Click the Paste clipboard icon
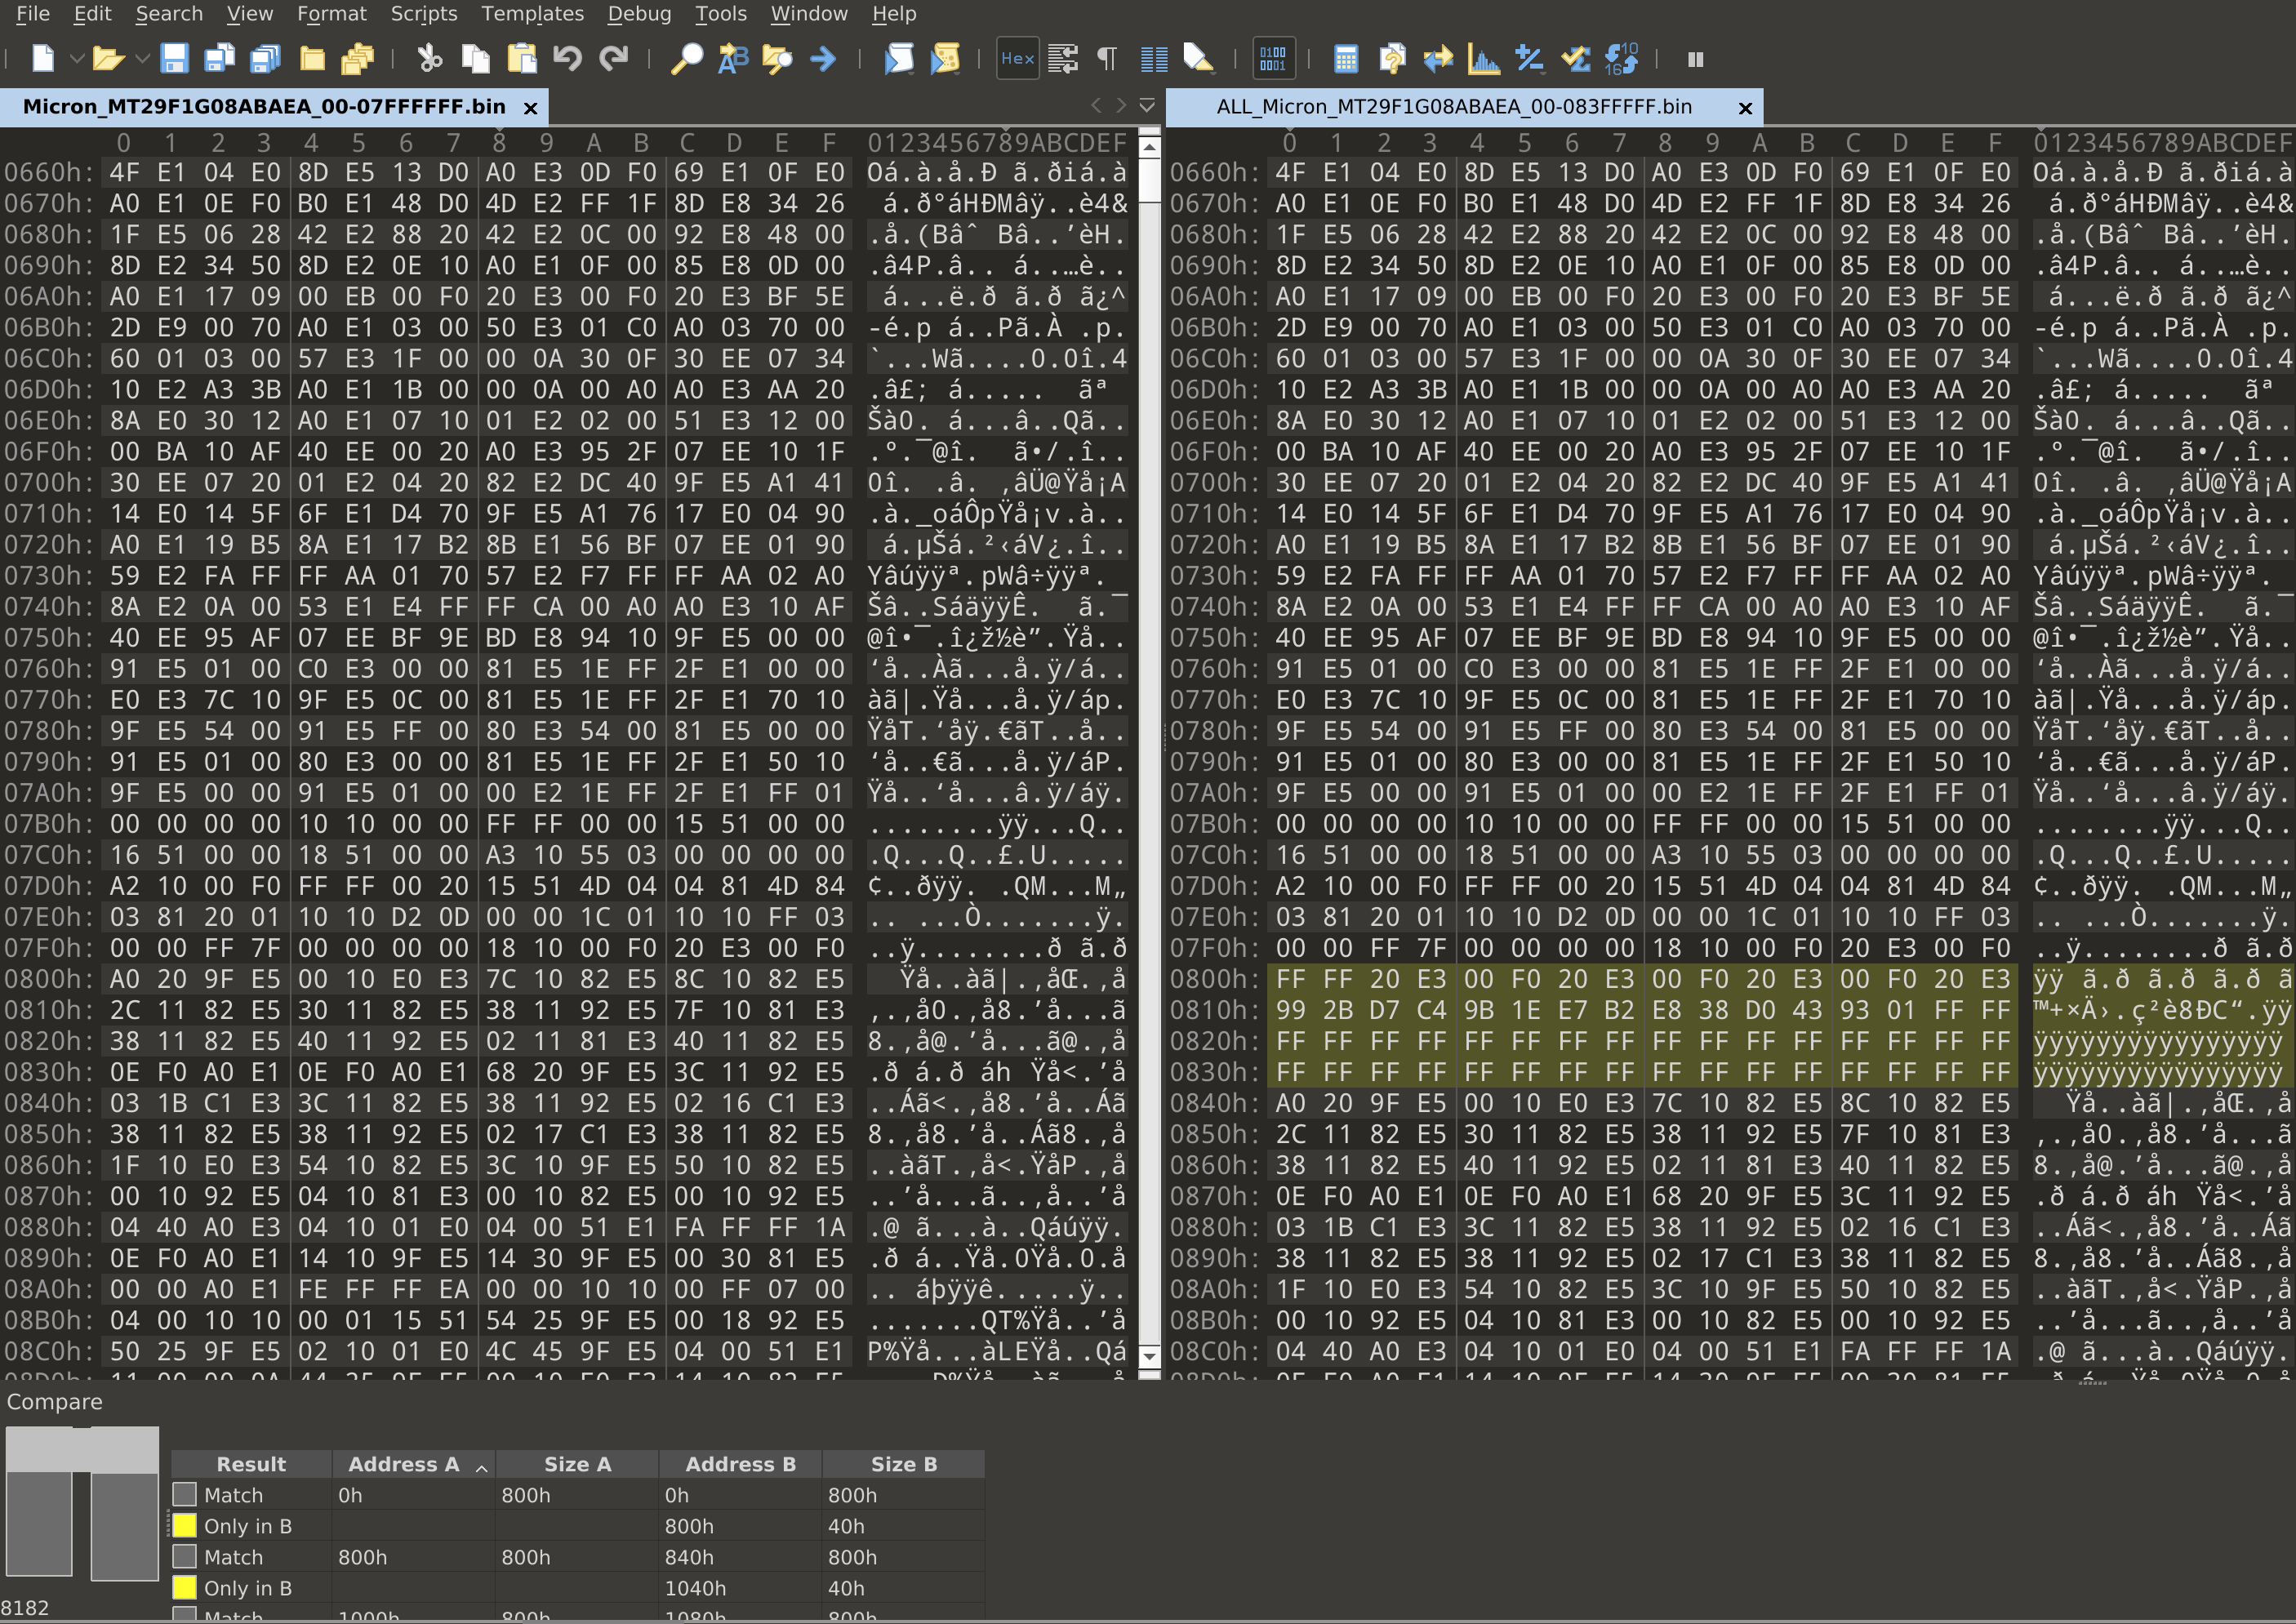Screen dimensions: 2296x1624 point(522,59)
